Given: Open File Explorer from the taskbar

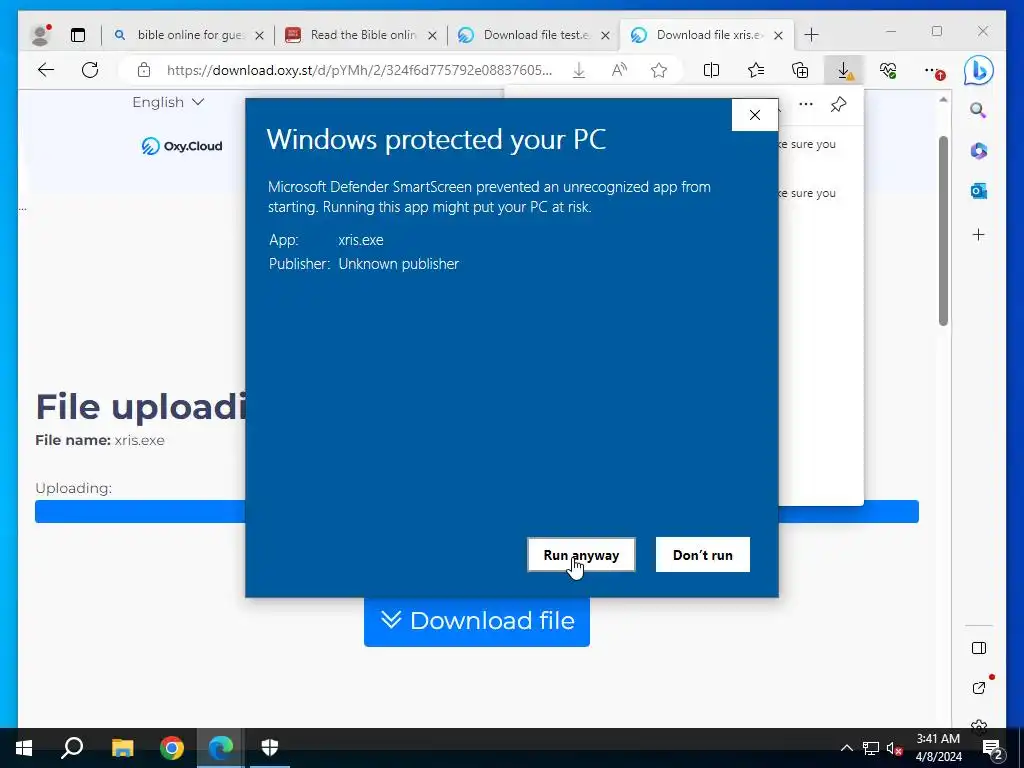Looking at the screenshot, I should coord(122,748).
